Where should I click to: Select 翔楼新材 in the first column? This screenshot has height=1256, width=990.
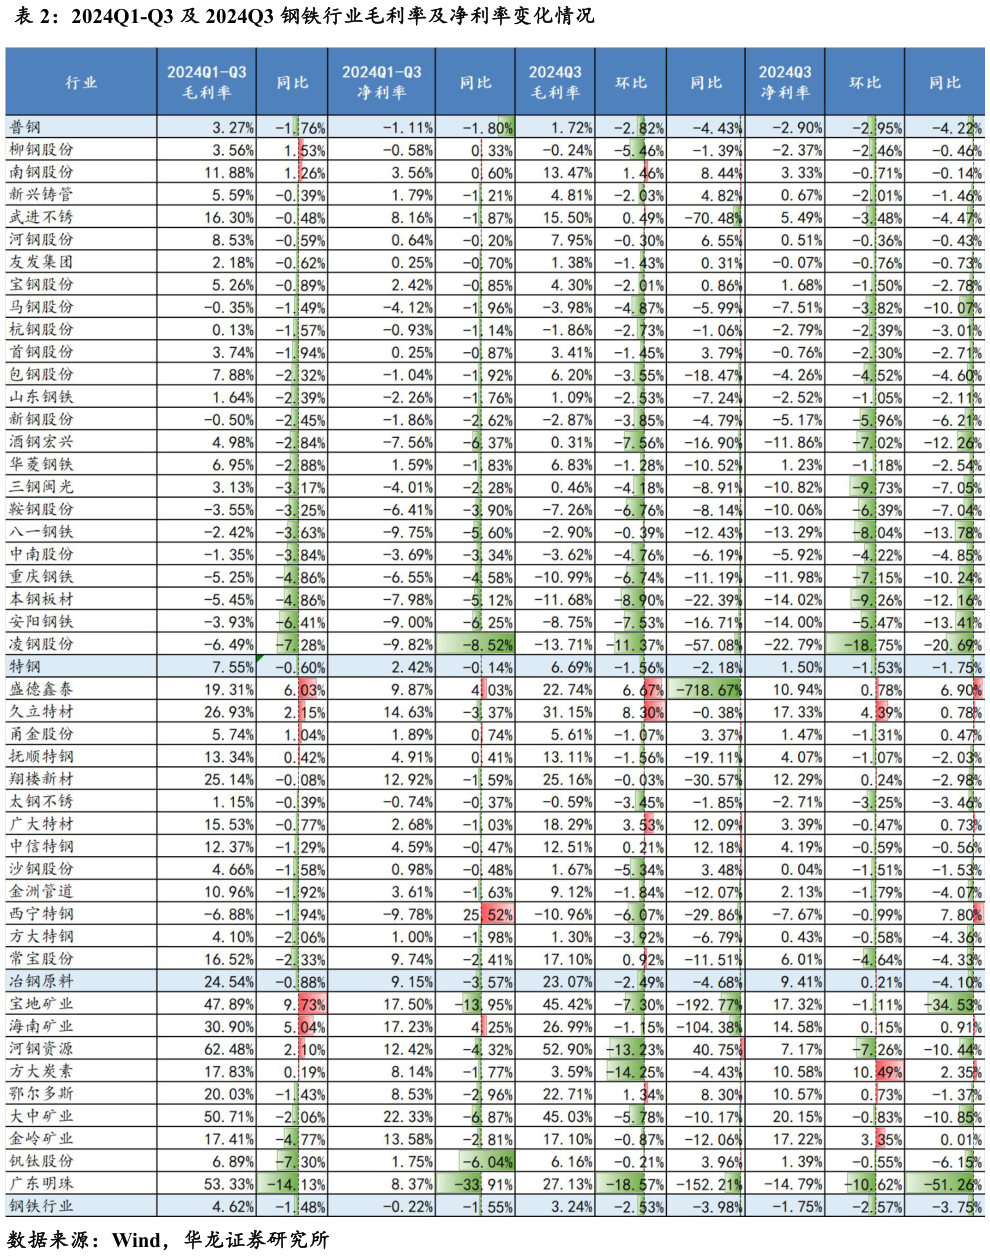[41, 779]
